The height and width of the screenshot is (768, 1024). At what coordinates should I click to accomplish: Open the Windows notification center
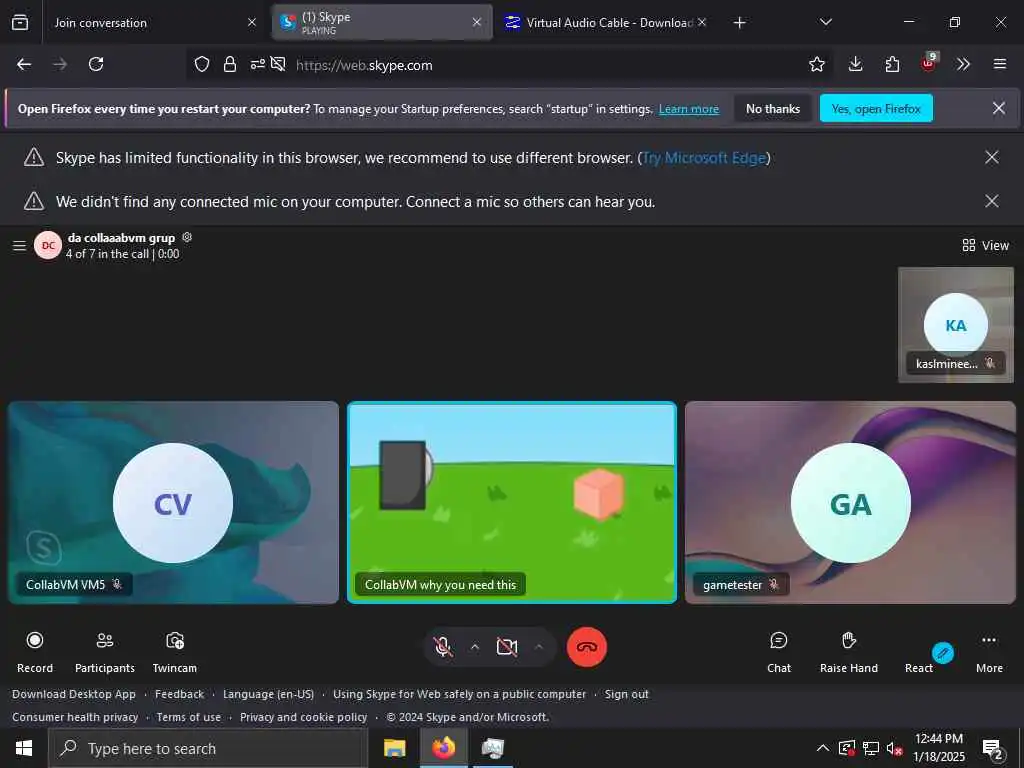[x=993, y=750]
